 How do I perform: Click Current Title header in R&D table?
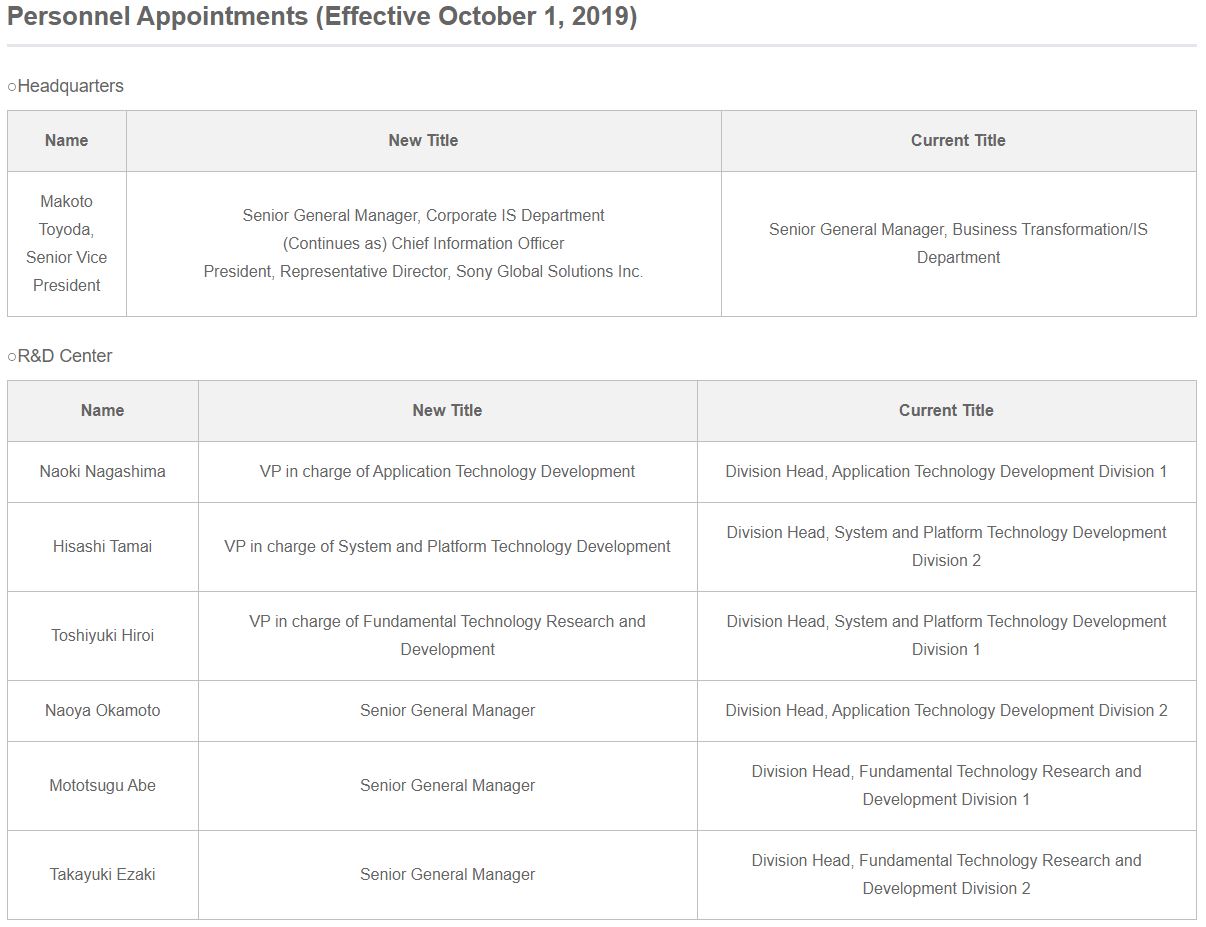[x=946, y=411]
